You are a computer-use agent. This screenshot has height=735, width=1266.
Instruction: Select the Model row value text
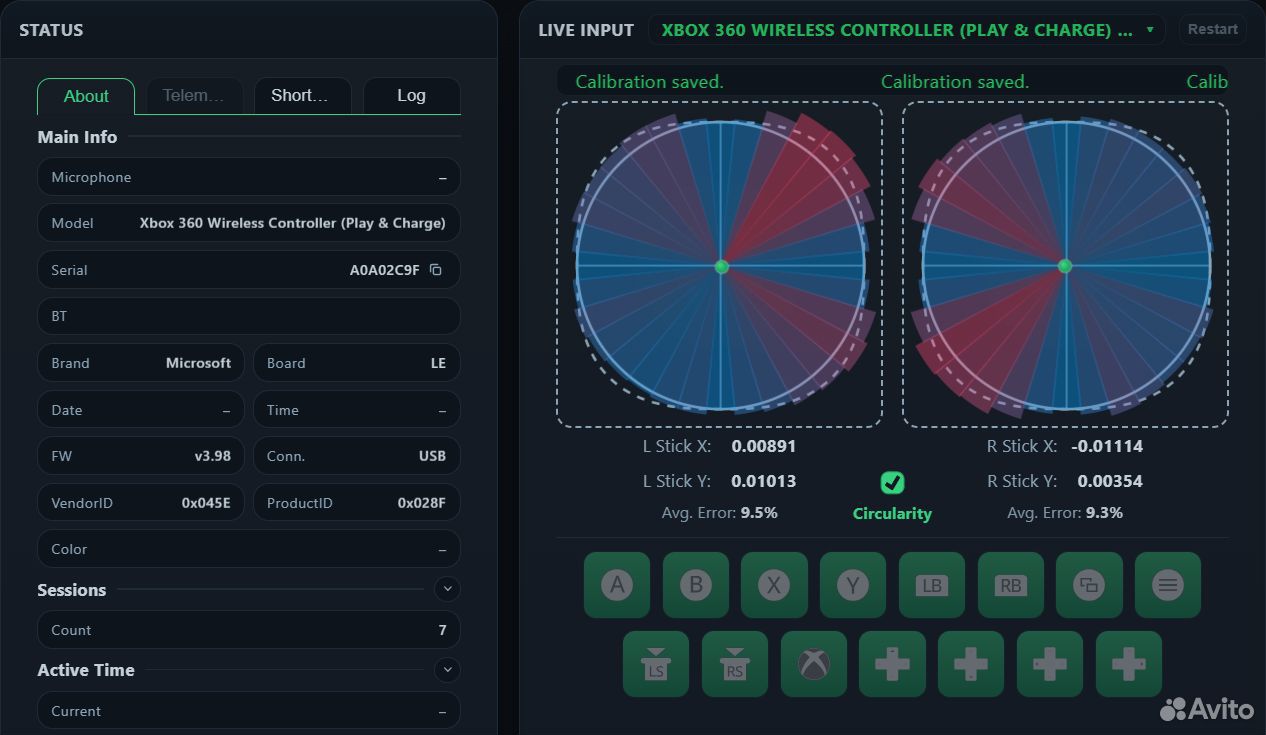tap(293, 223)
